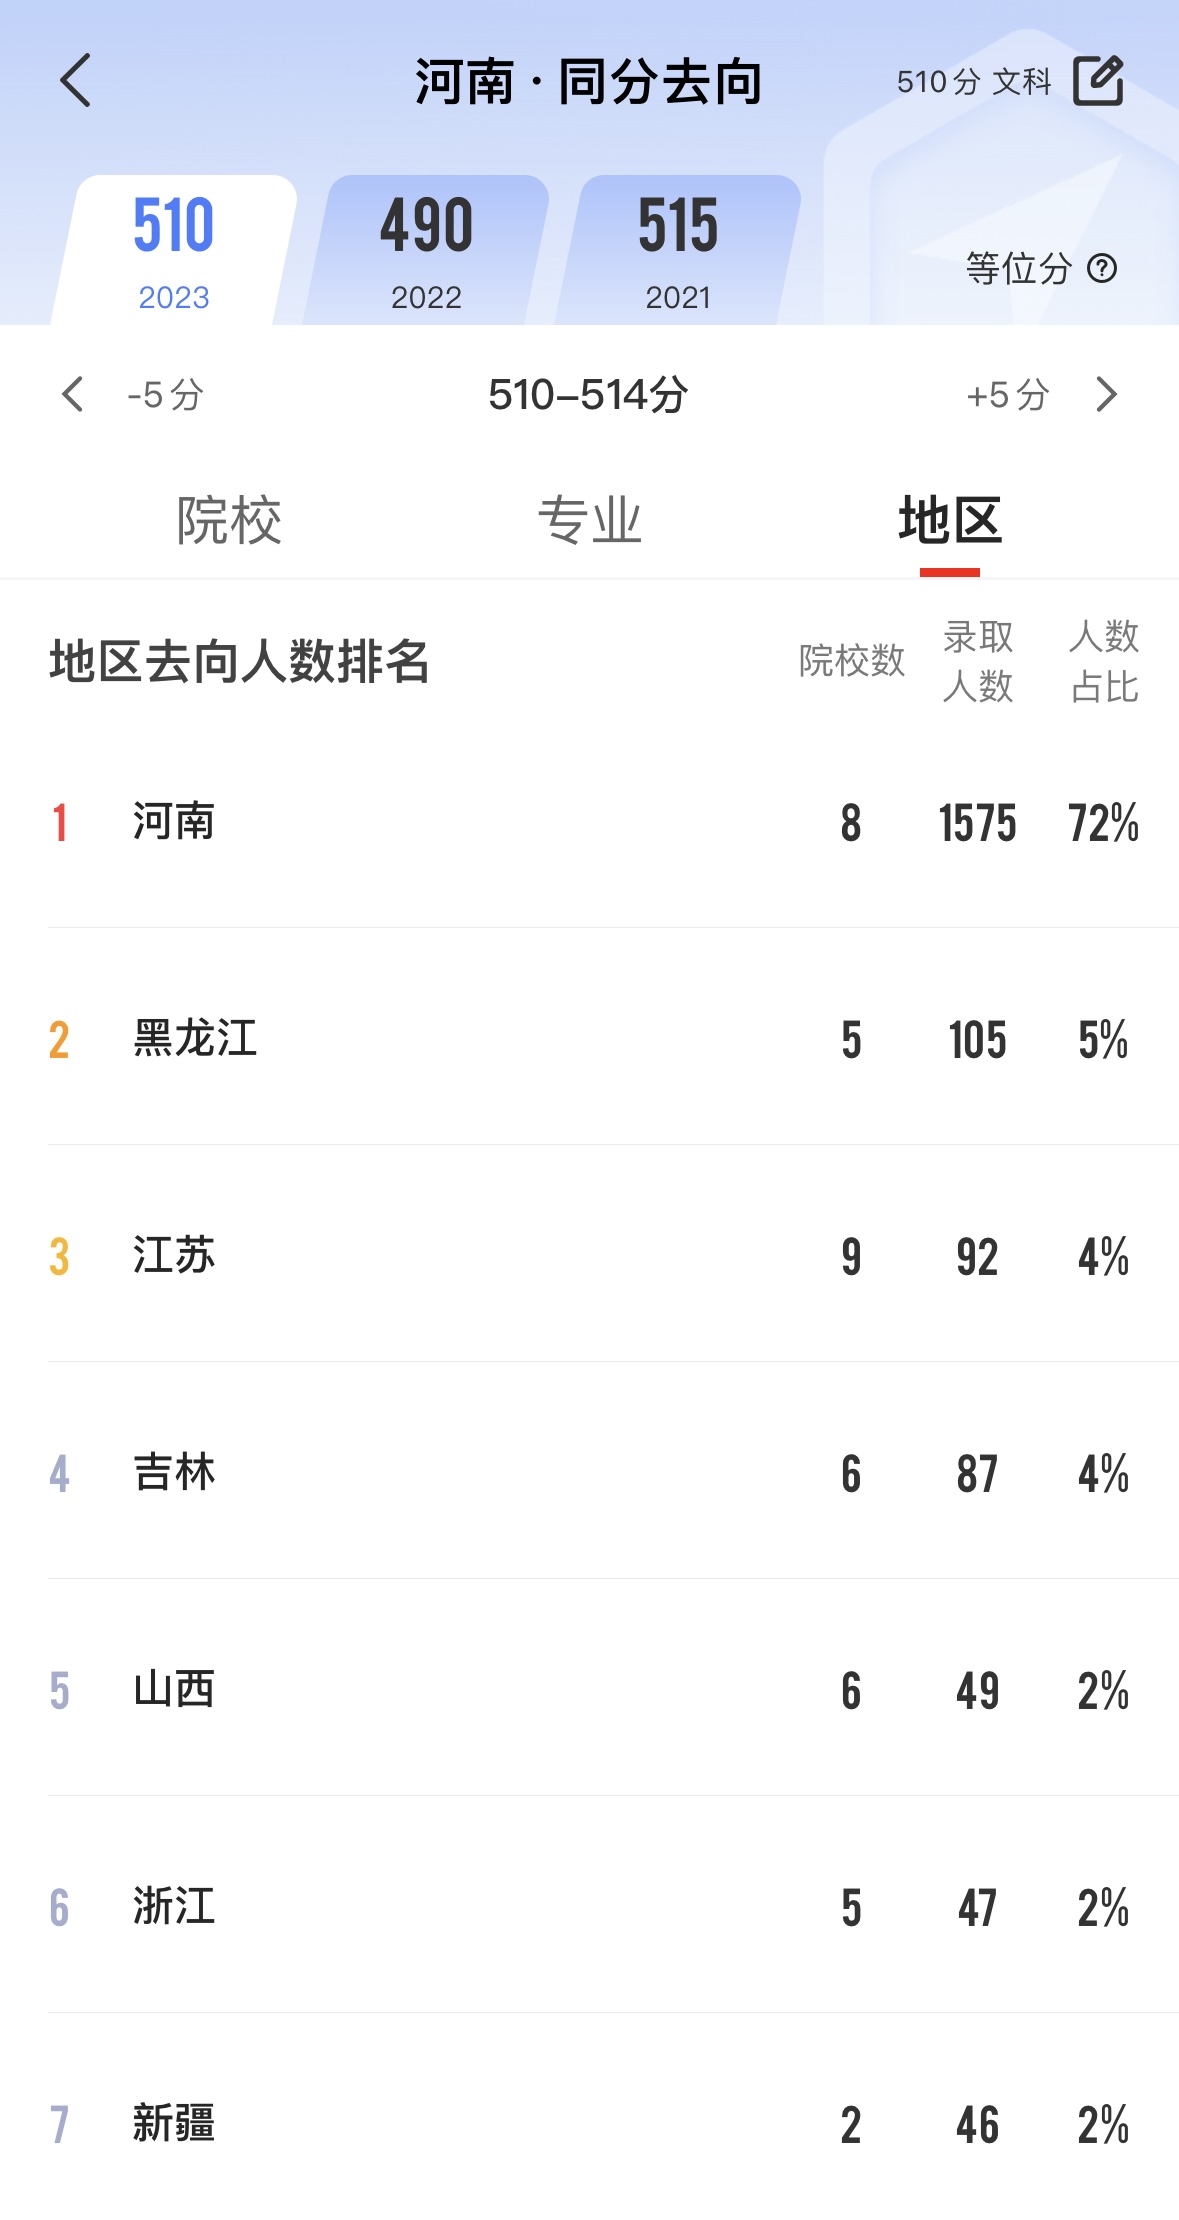Tap the right chevron for higher scores
The height and width of the screenshot is (2220, 1179).
point(1106,394)
